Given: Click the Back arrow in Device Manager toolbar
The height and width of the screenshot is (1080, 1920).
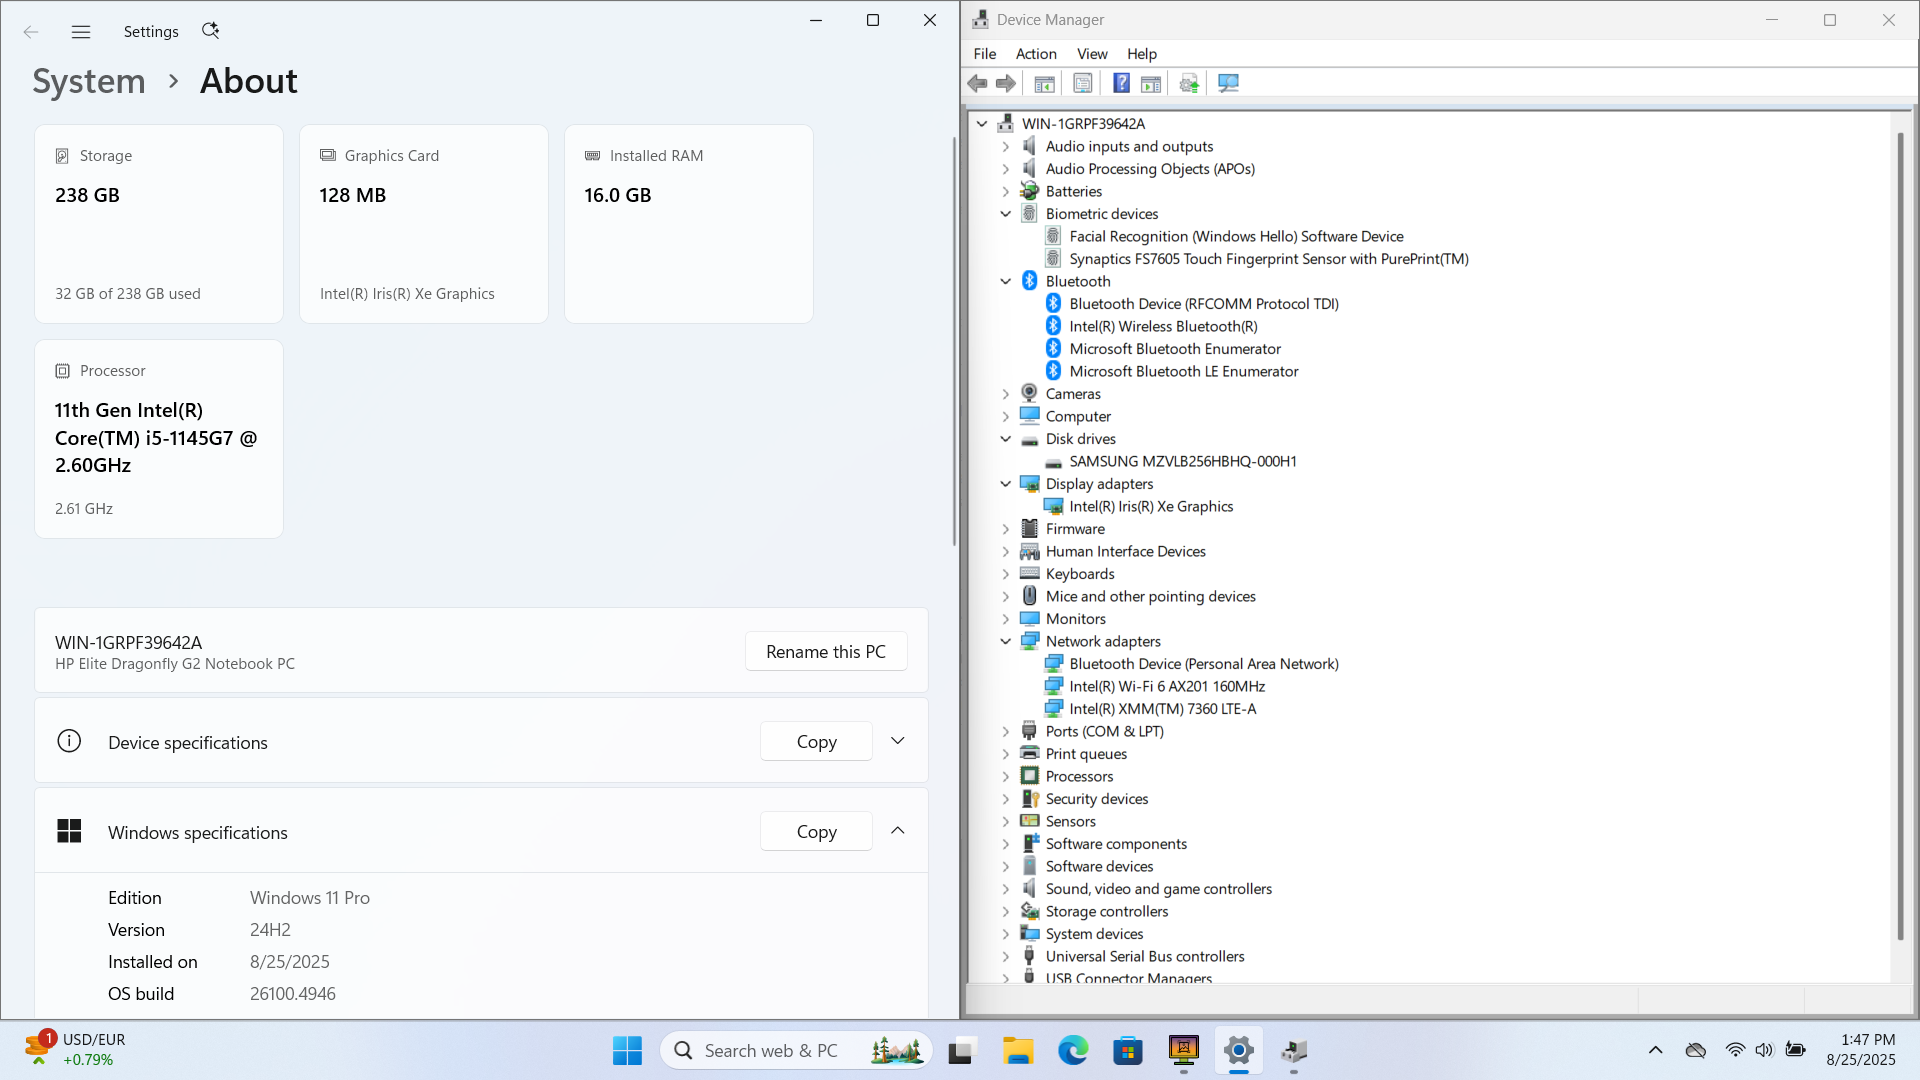Looking at the screenshot, I should pyautogui.click(x=977, y=84).
